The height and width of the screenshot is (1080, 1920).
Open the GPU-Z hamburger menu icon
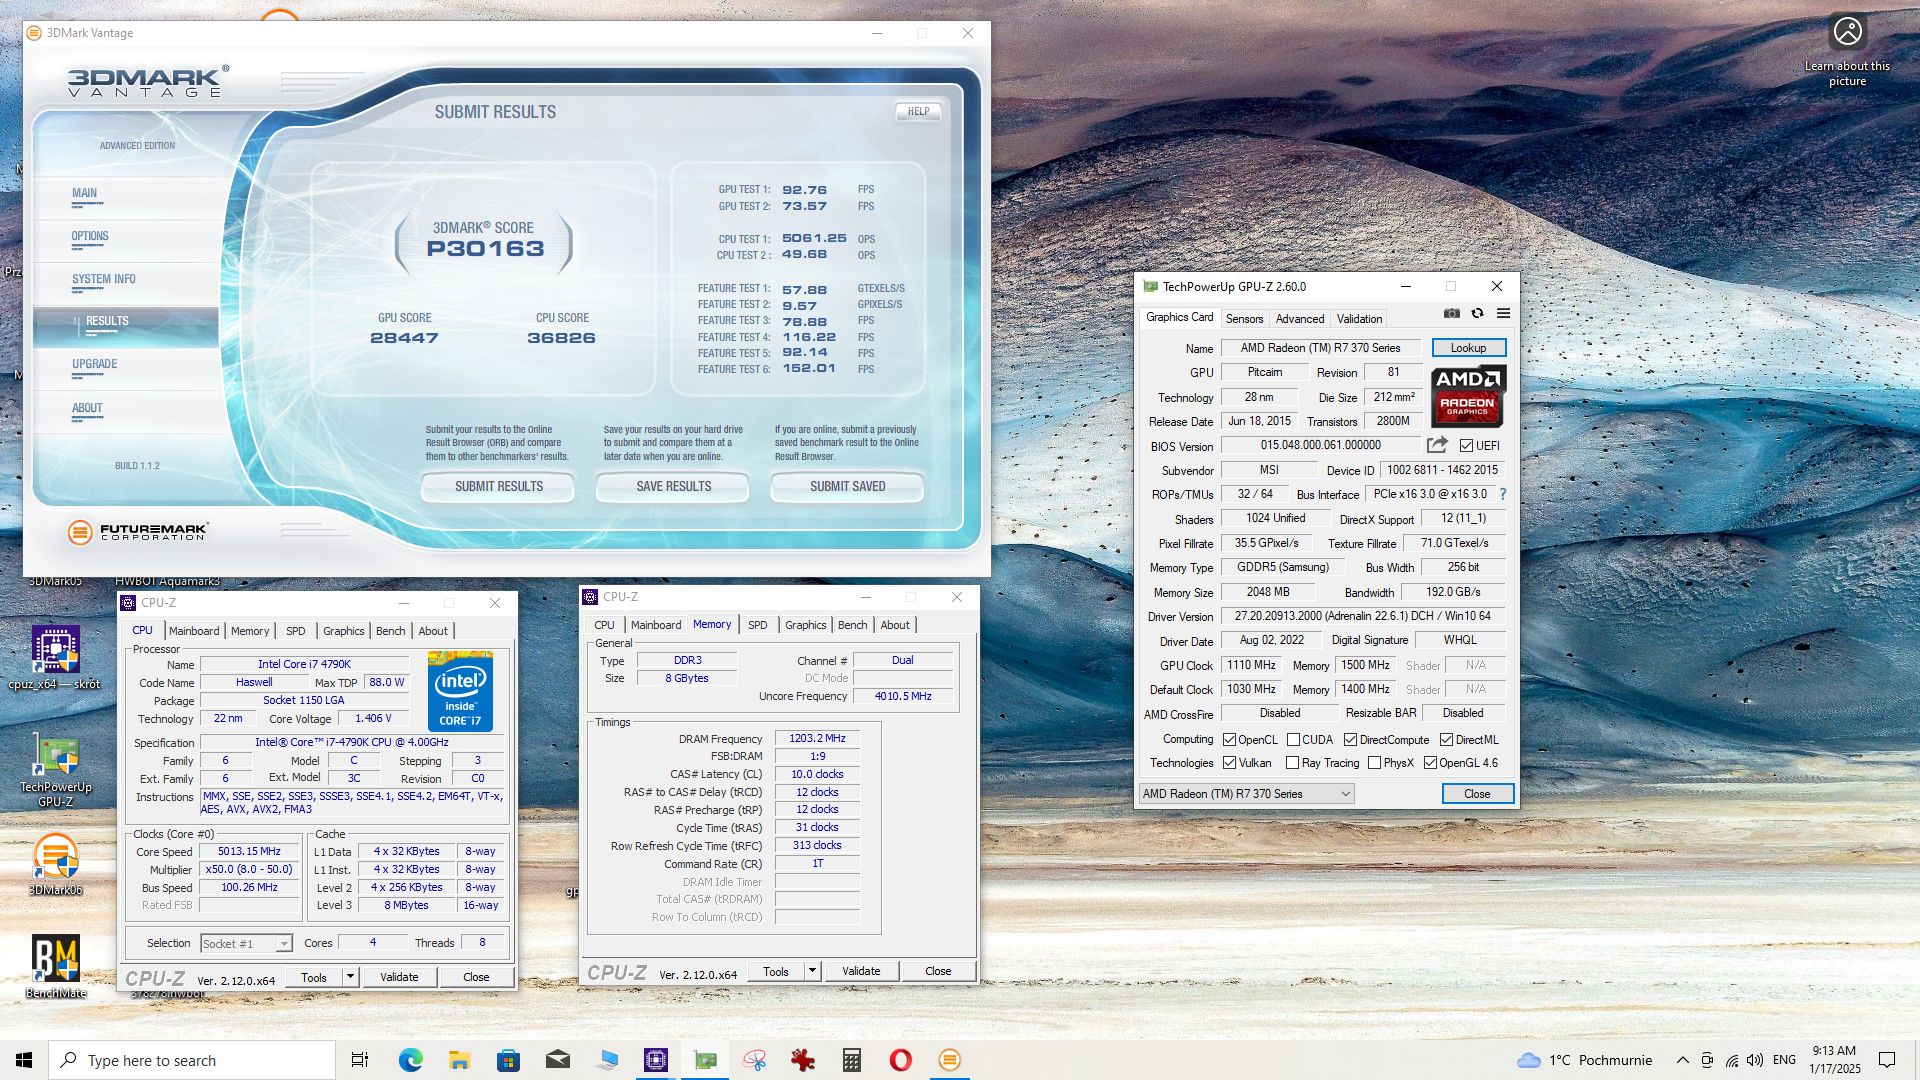(1503, 314)
